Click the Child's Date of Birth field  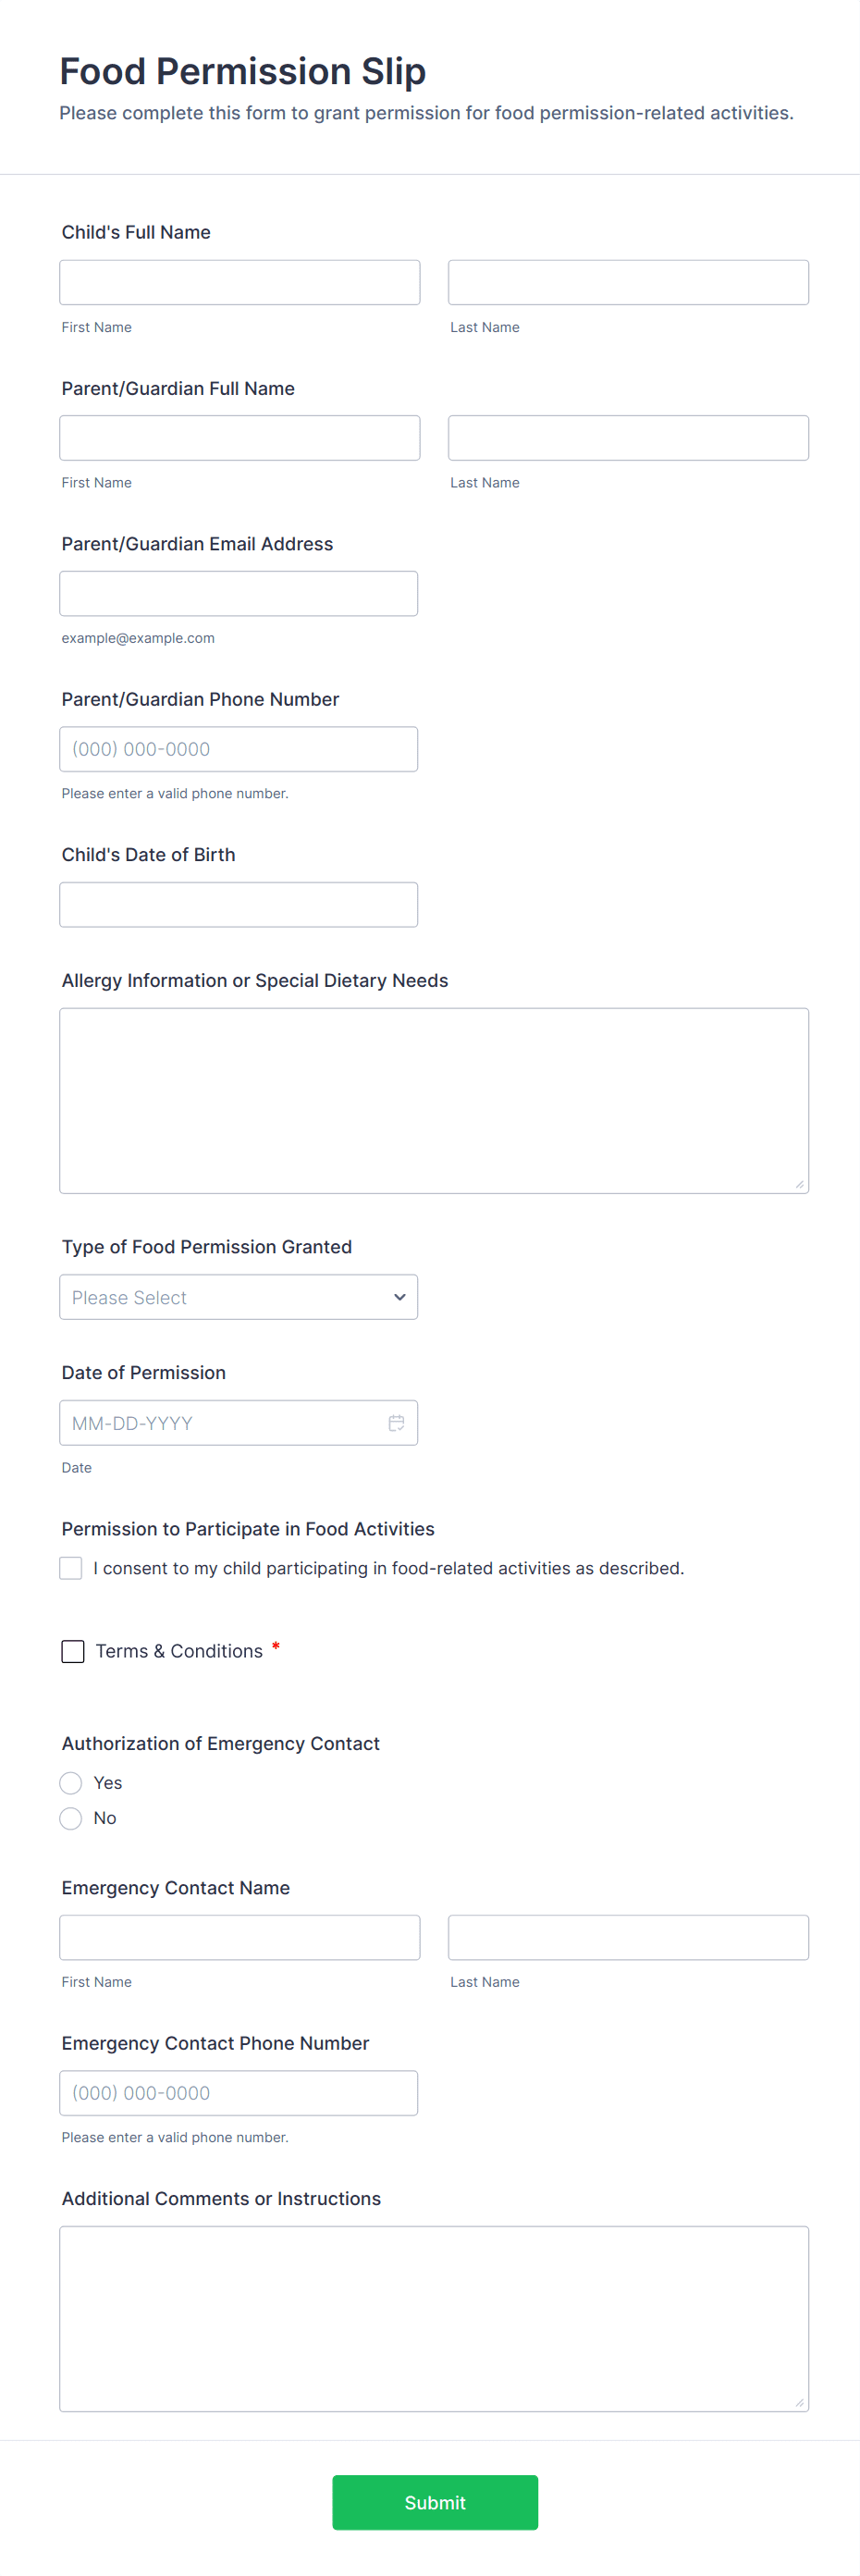238,905
